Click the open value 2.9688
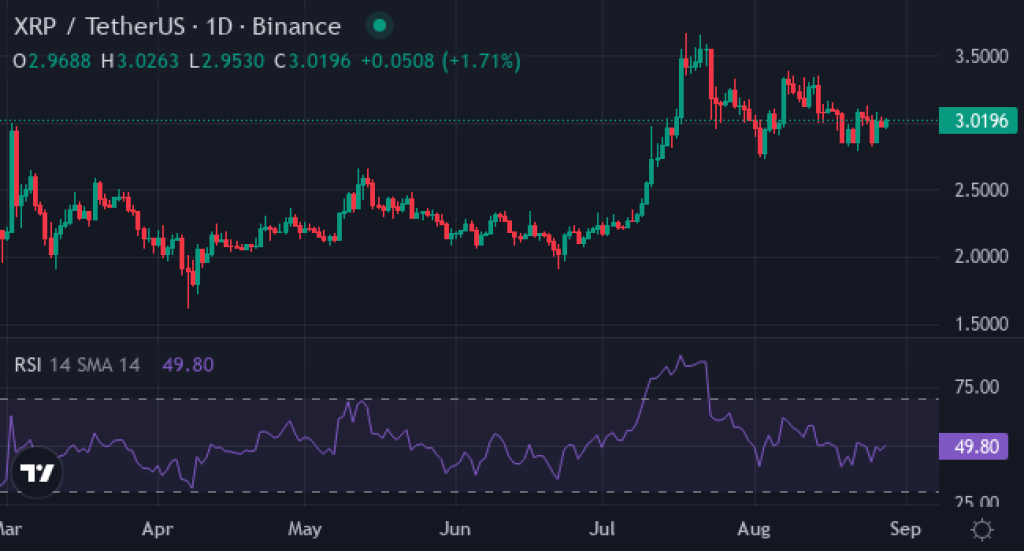1024x551 pixels. 59,61
